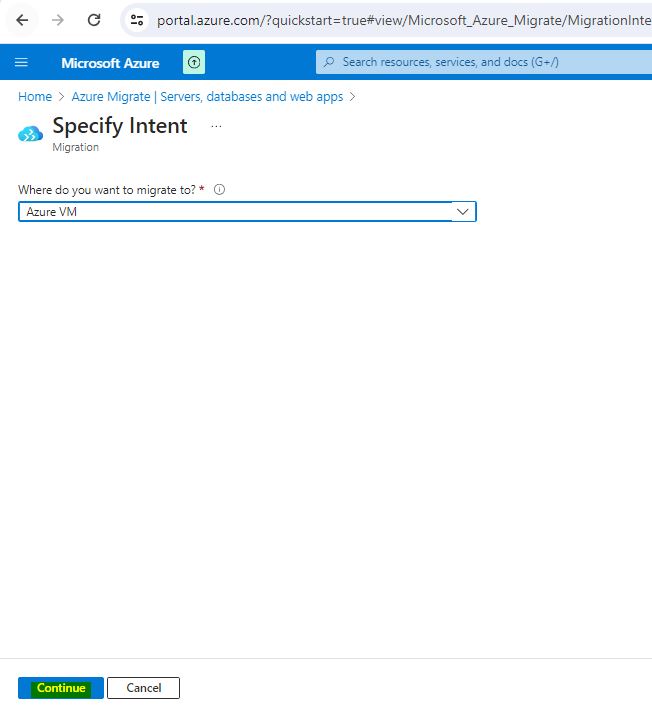Viewport: 652px width, 712px height.
Task: Click the browser back arrow
Action: [22, 20]
